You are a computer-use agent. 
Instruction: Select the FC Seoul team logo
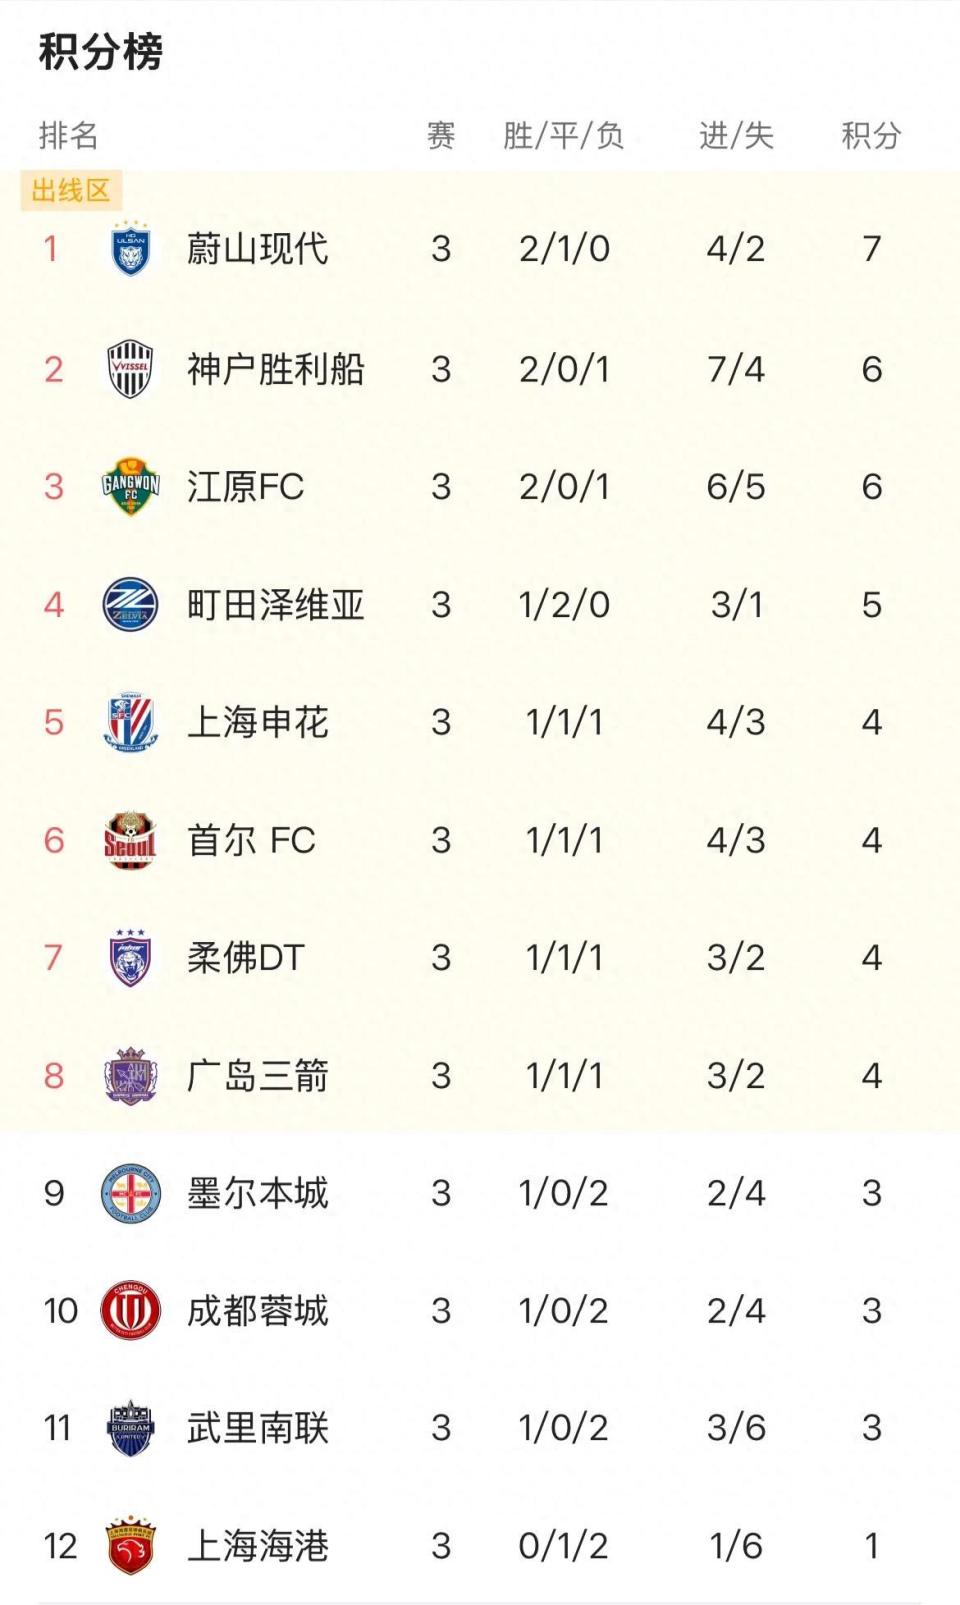tap(131, 840)
